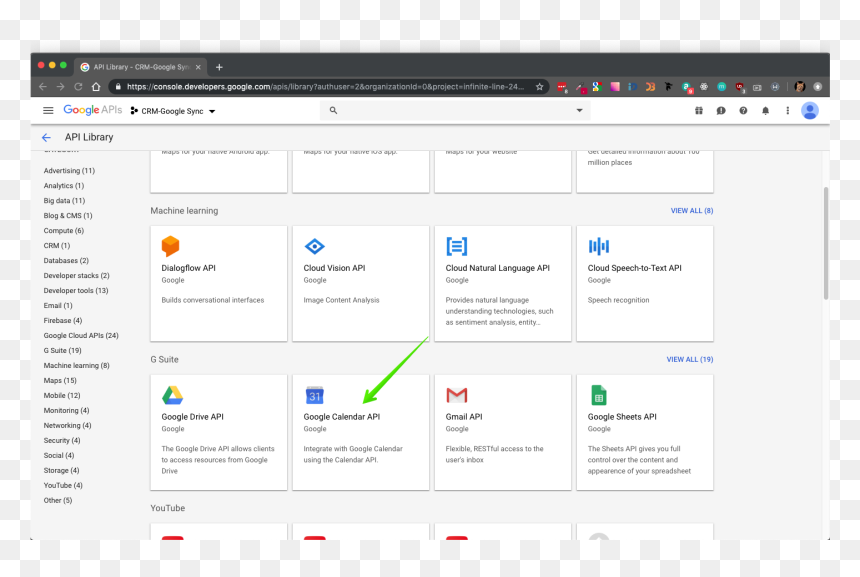Filter by Databases (2) category
The height and width of the screenshot is (577, 860).
click(66, 261)
